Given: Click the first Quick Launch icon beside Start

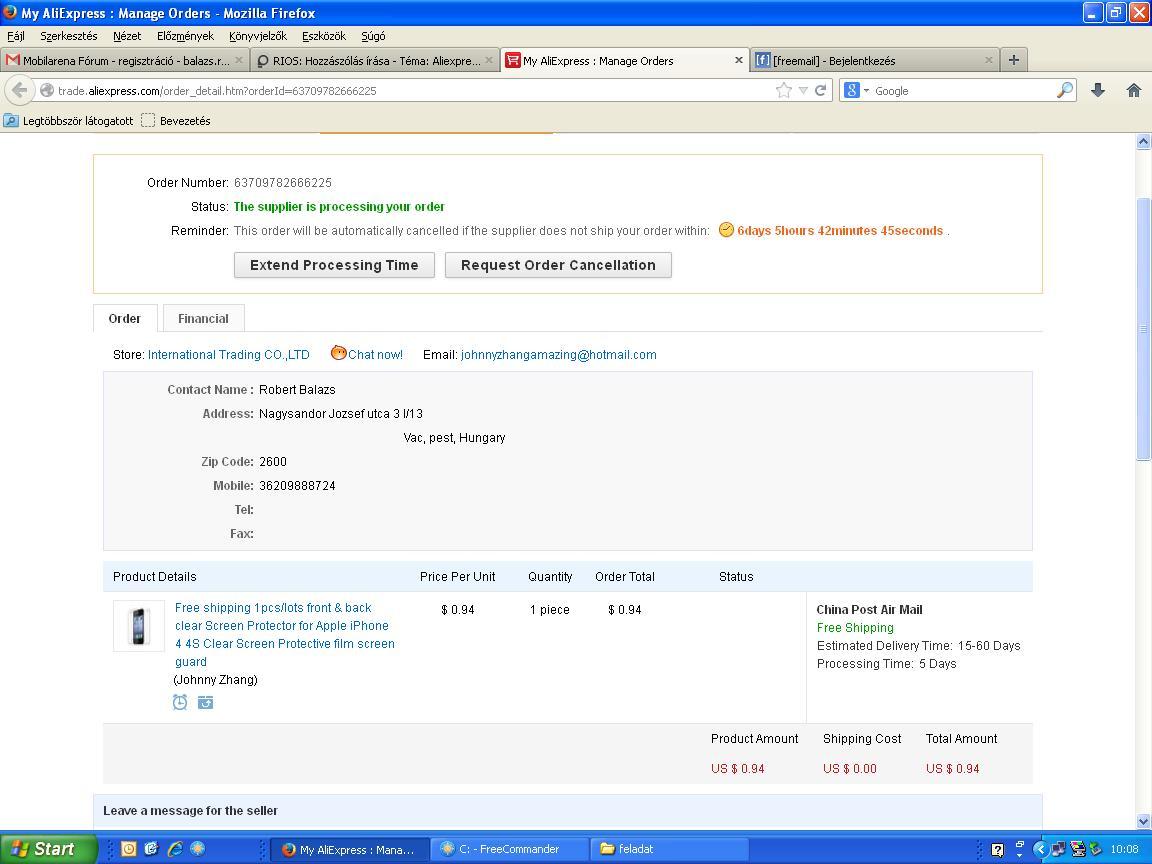Looking at the screenshot, I should [129, 849].
